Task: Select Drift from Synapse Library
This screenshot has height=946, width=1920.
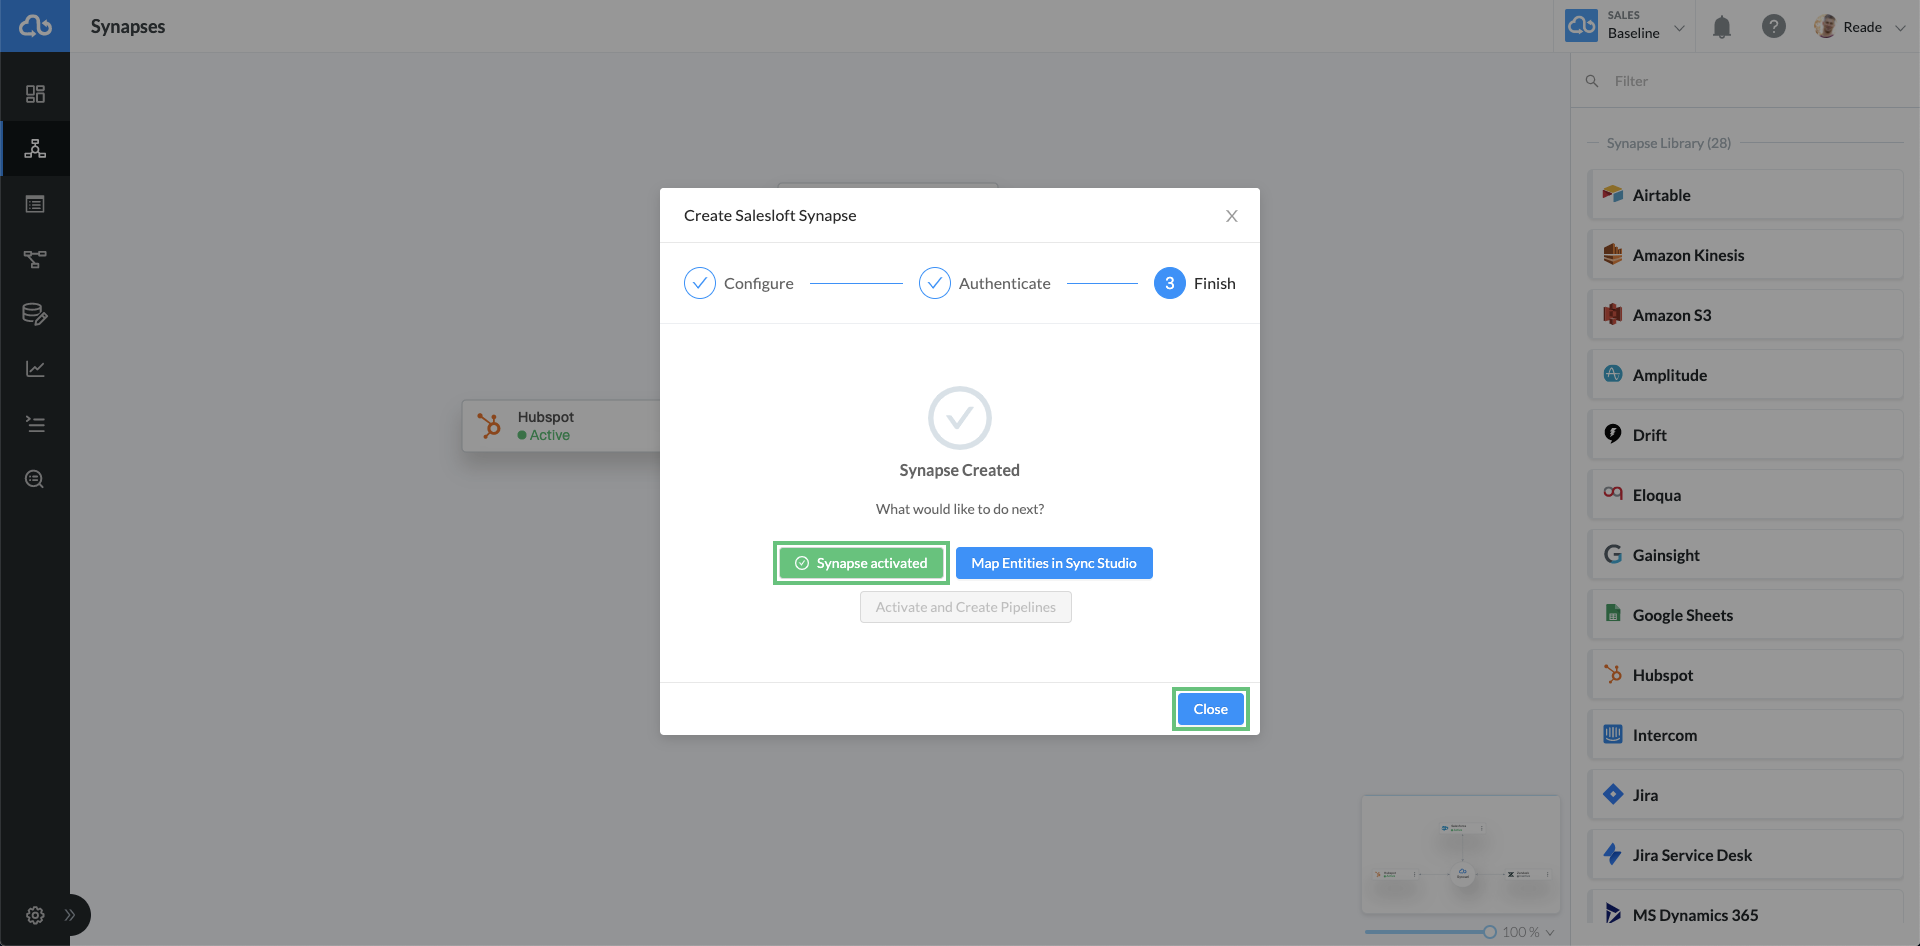Action: (x=1746, y=435)
